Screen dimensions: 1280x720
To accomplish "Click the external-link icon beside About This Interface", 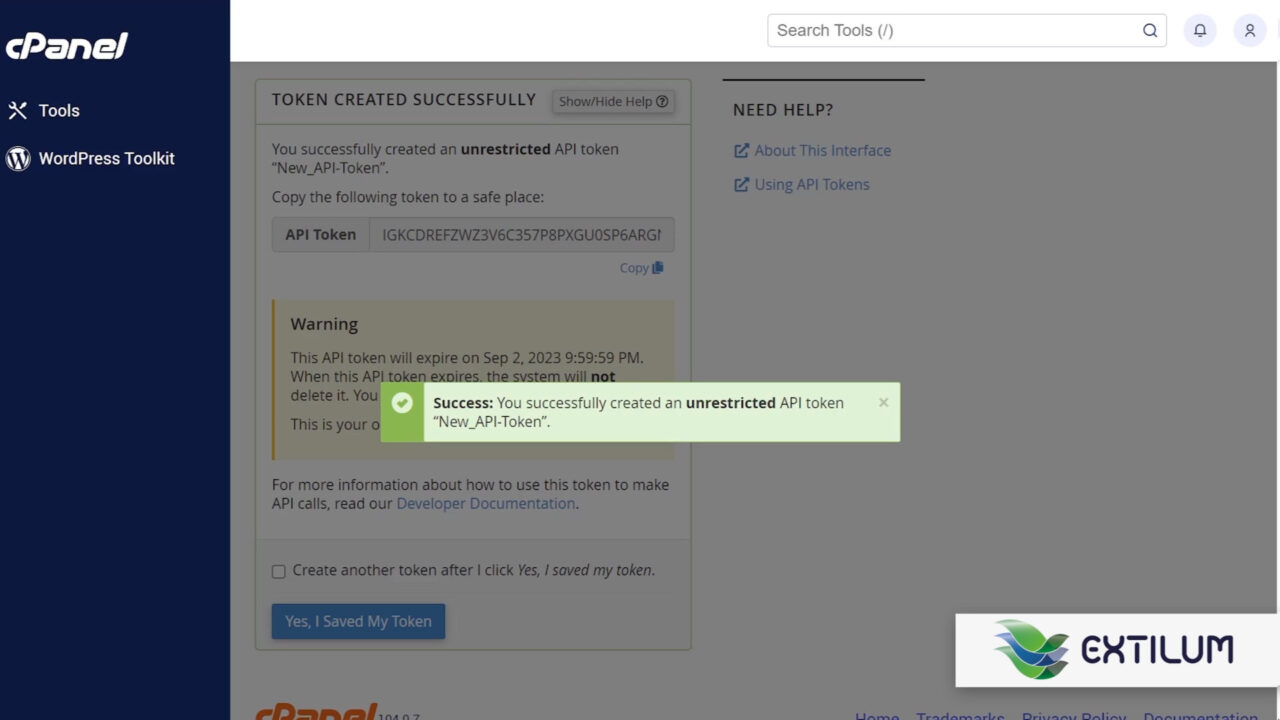I will coord(741,150).
